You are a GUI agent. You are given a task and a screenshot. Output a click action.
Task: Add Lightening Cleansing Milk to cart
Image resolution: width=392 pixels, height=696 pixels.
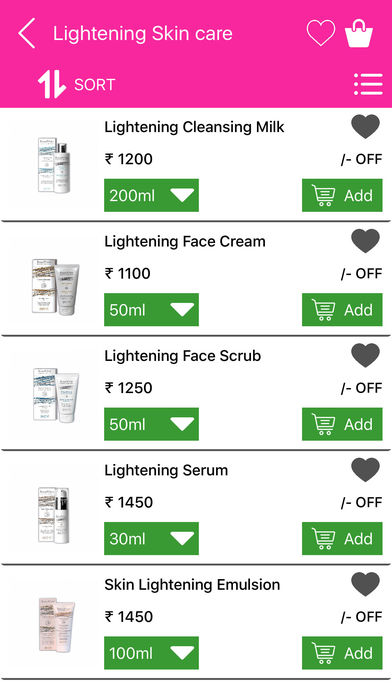click(342, 195)
